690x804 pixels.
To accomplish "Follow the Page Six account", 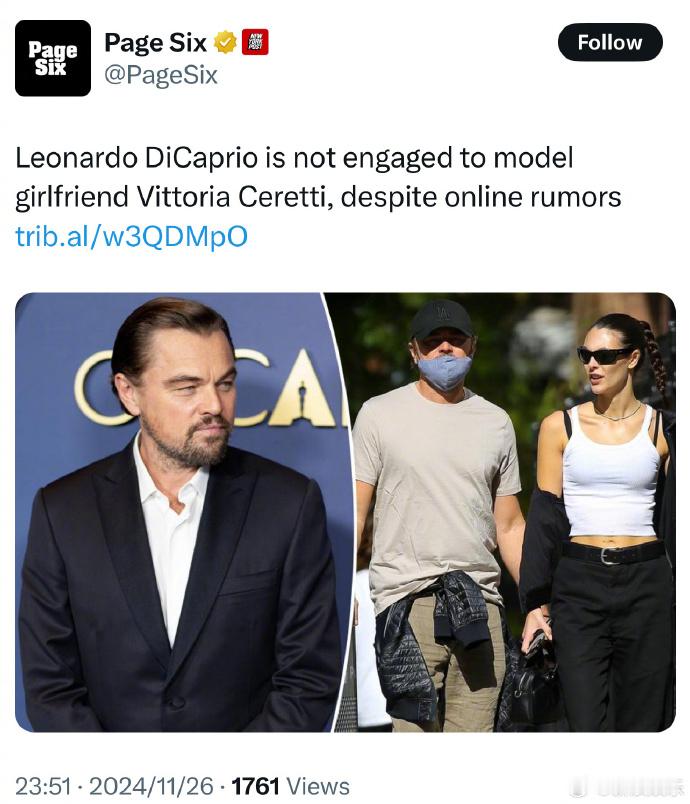I will coord(610,43).
